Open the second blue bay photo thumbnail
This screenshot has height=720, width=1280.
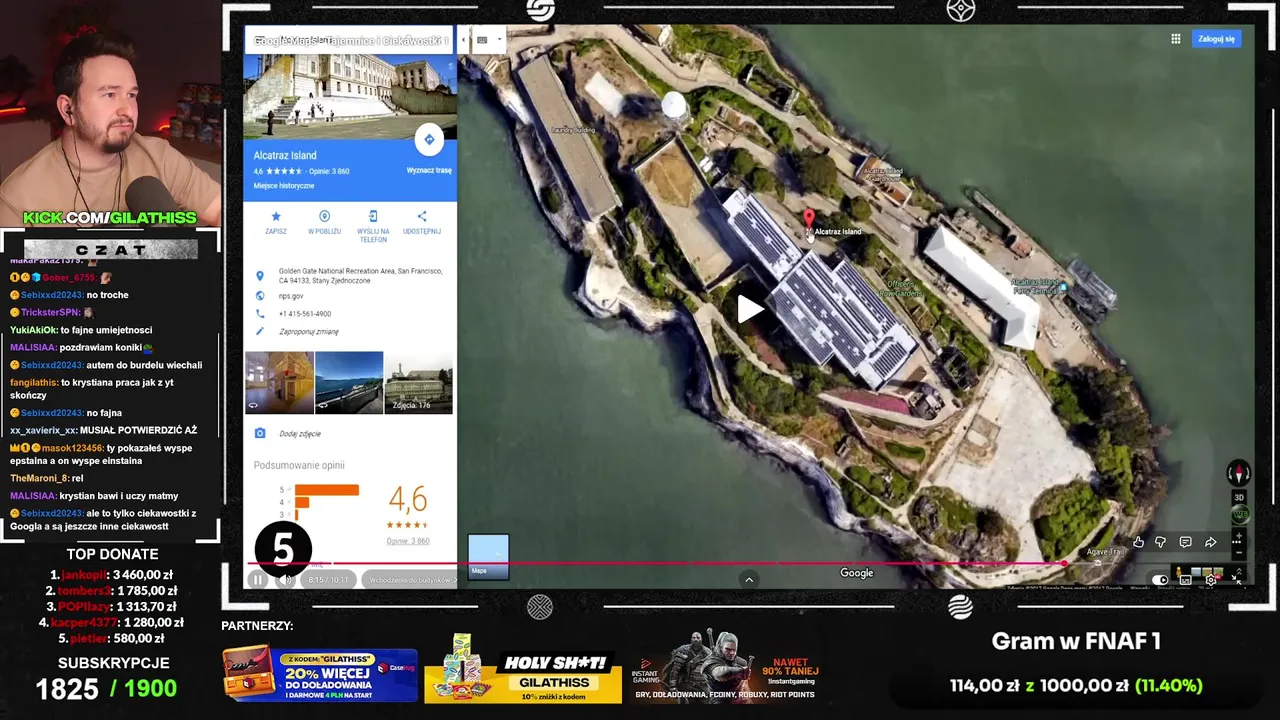pos(349,382)
